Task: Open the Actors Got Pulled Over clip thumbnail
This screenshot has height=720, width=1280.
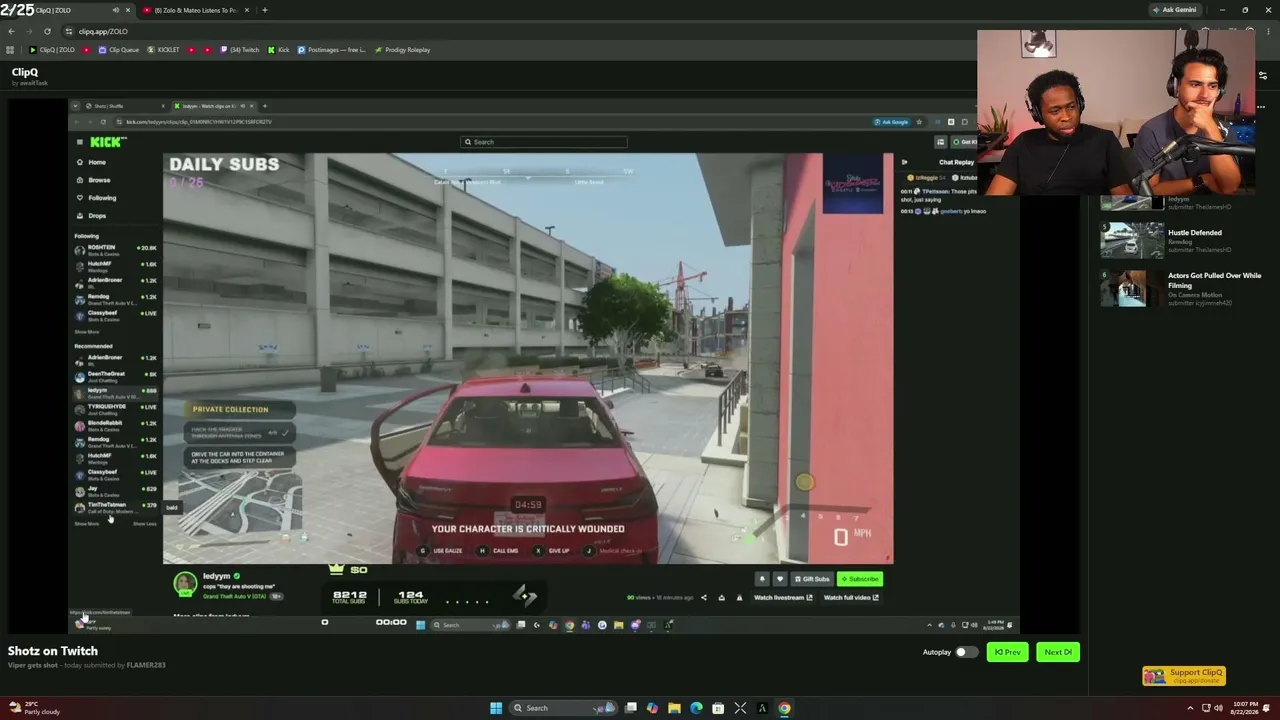Action: (1132, 288)
